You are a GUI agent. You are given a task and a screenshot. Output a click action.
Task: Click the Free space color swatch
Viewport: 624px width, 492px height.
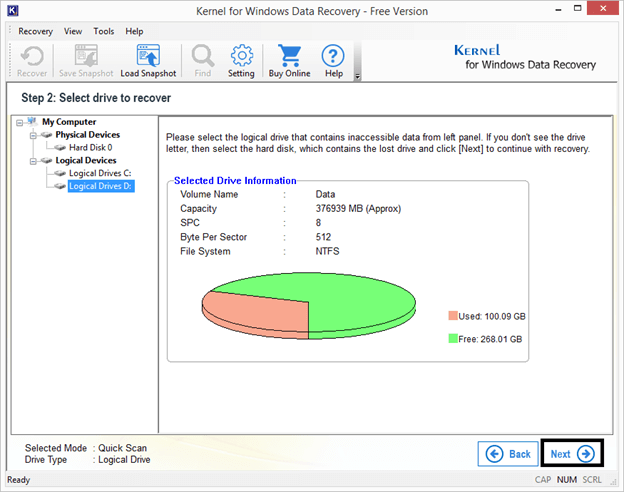[x=453, y=338]
